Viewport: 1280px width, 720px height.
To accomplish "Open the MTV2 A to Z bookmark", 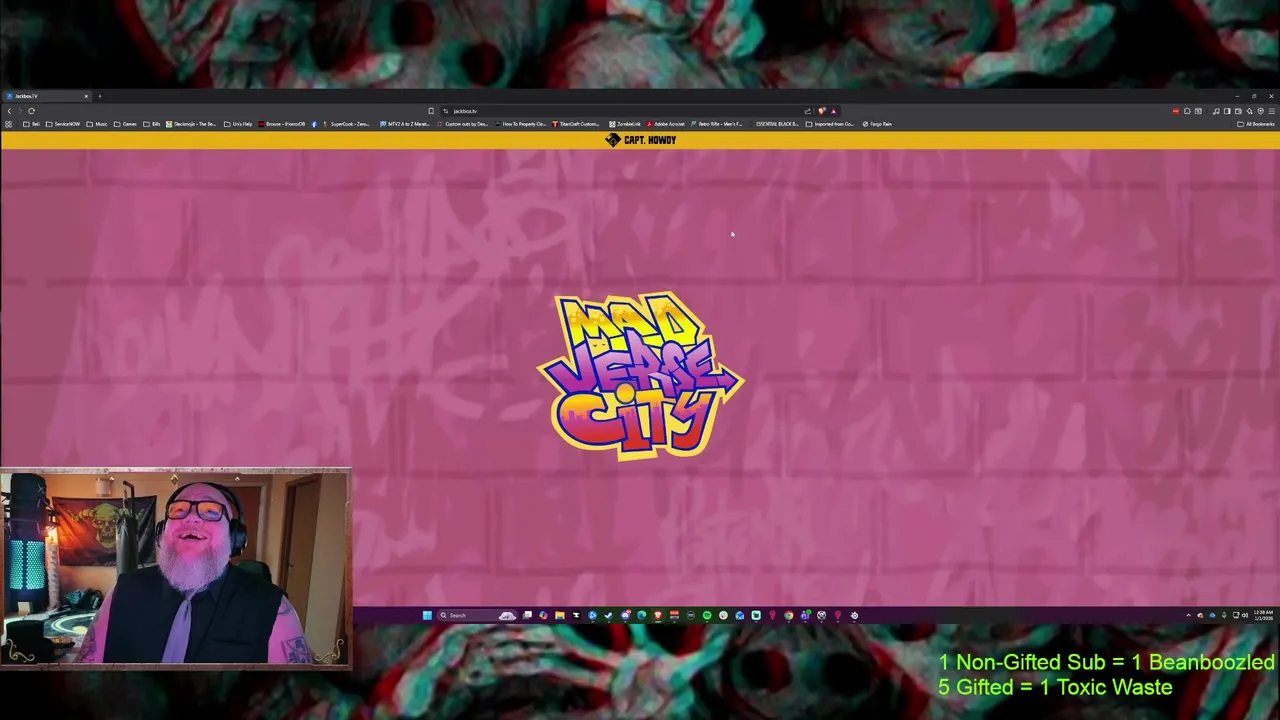I will tap(405, 124).
